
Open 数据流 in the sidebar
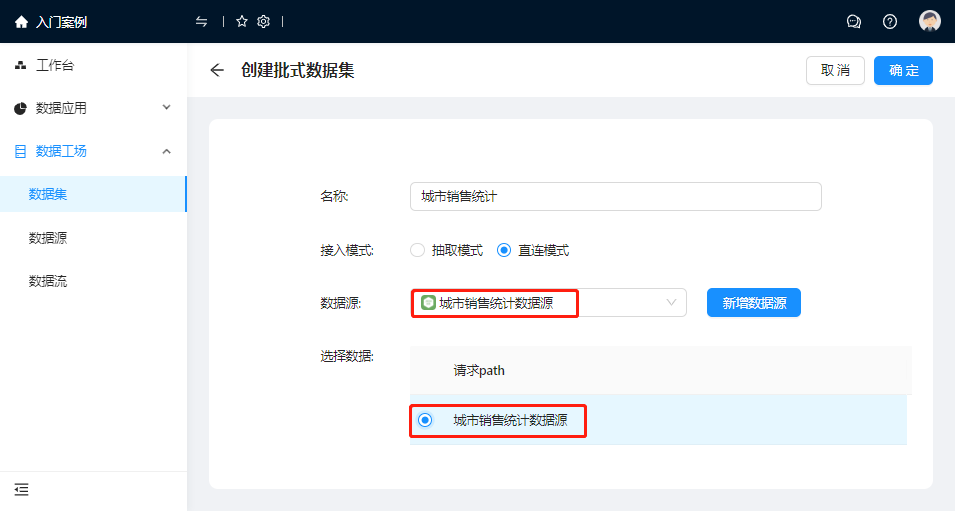click(48, 281)
